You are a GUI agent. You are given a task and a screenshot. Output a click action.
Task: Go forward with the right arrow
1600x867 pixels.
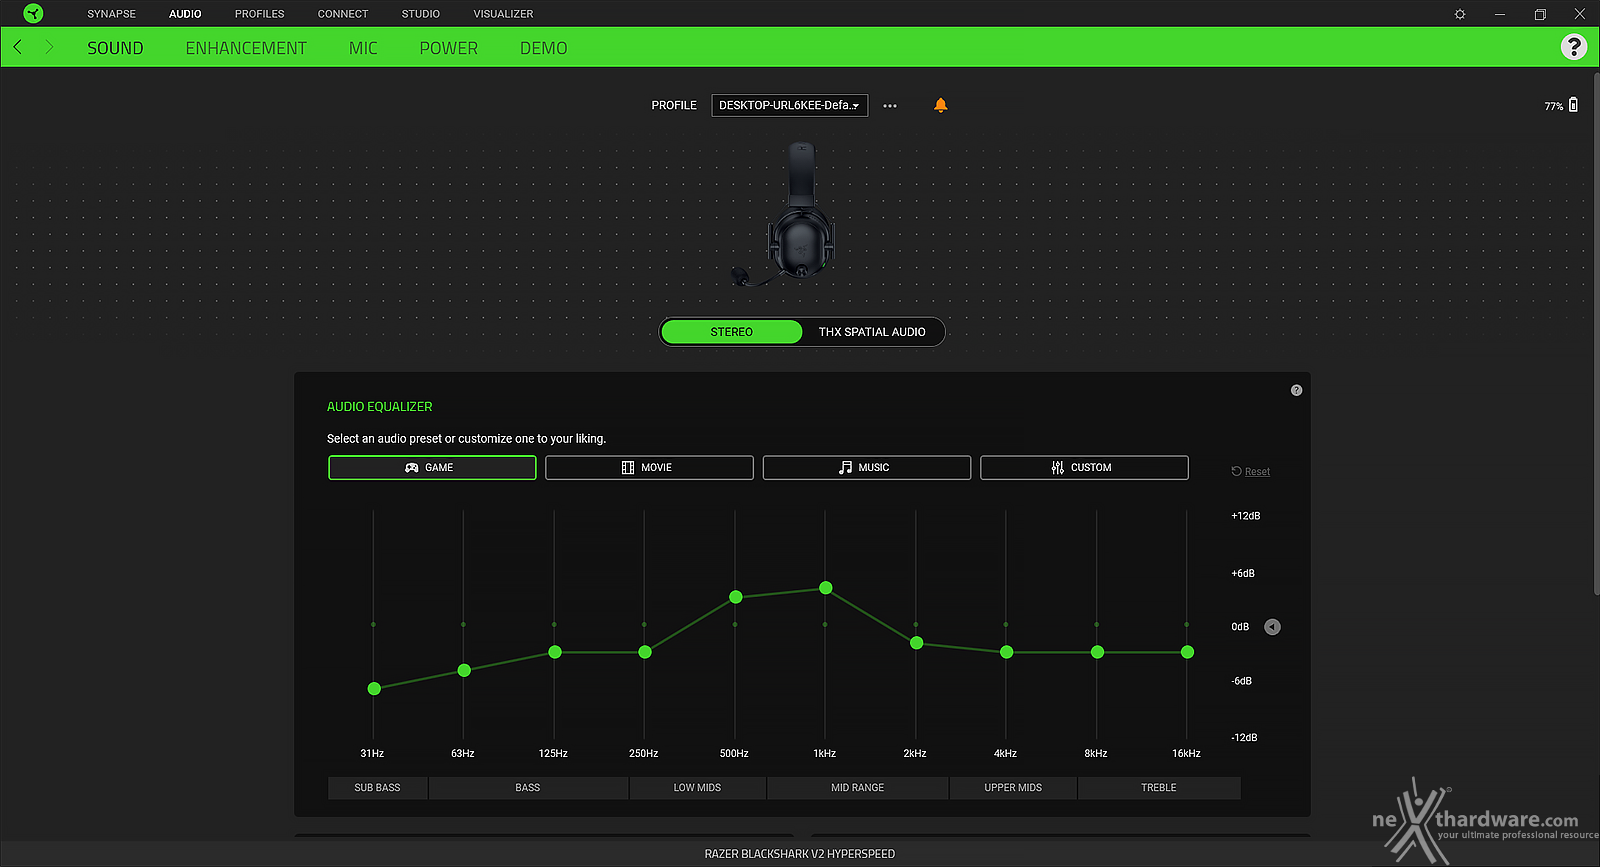click(x=49, y=47)
